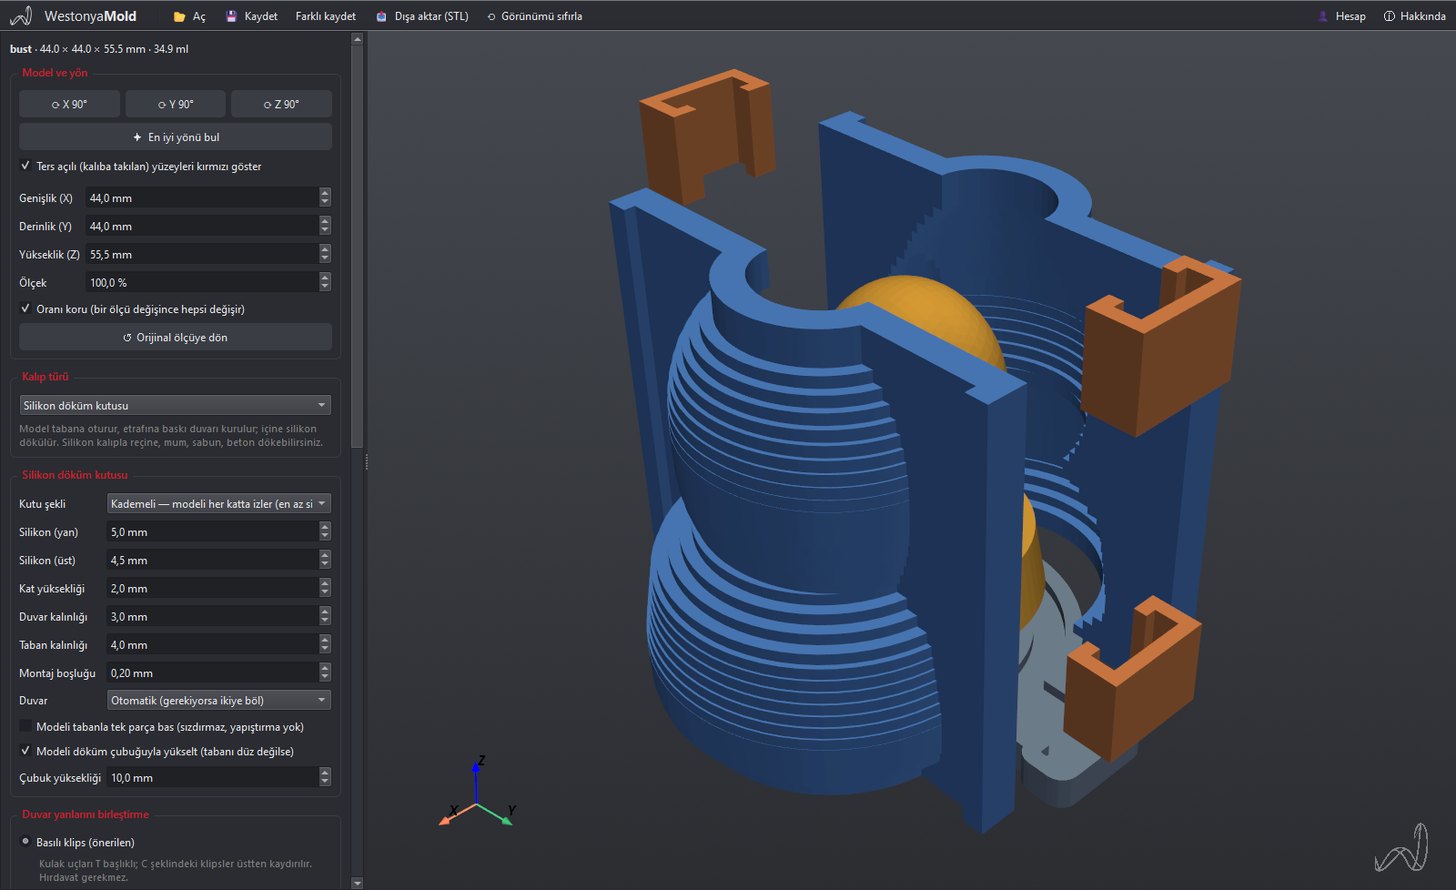Export the mold via Dışa aktar (STL)
Viewport: 1456px width, 890px height.
pos(422,16)
